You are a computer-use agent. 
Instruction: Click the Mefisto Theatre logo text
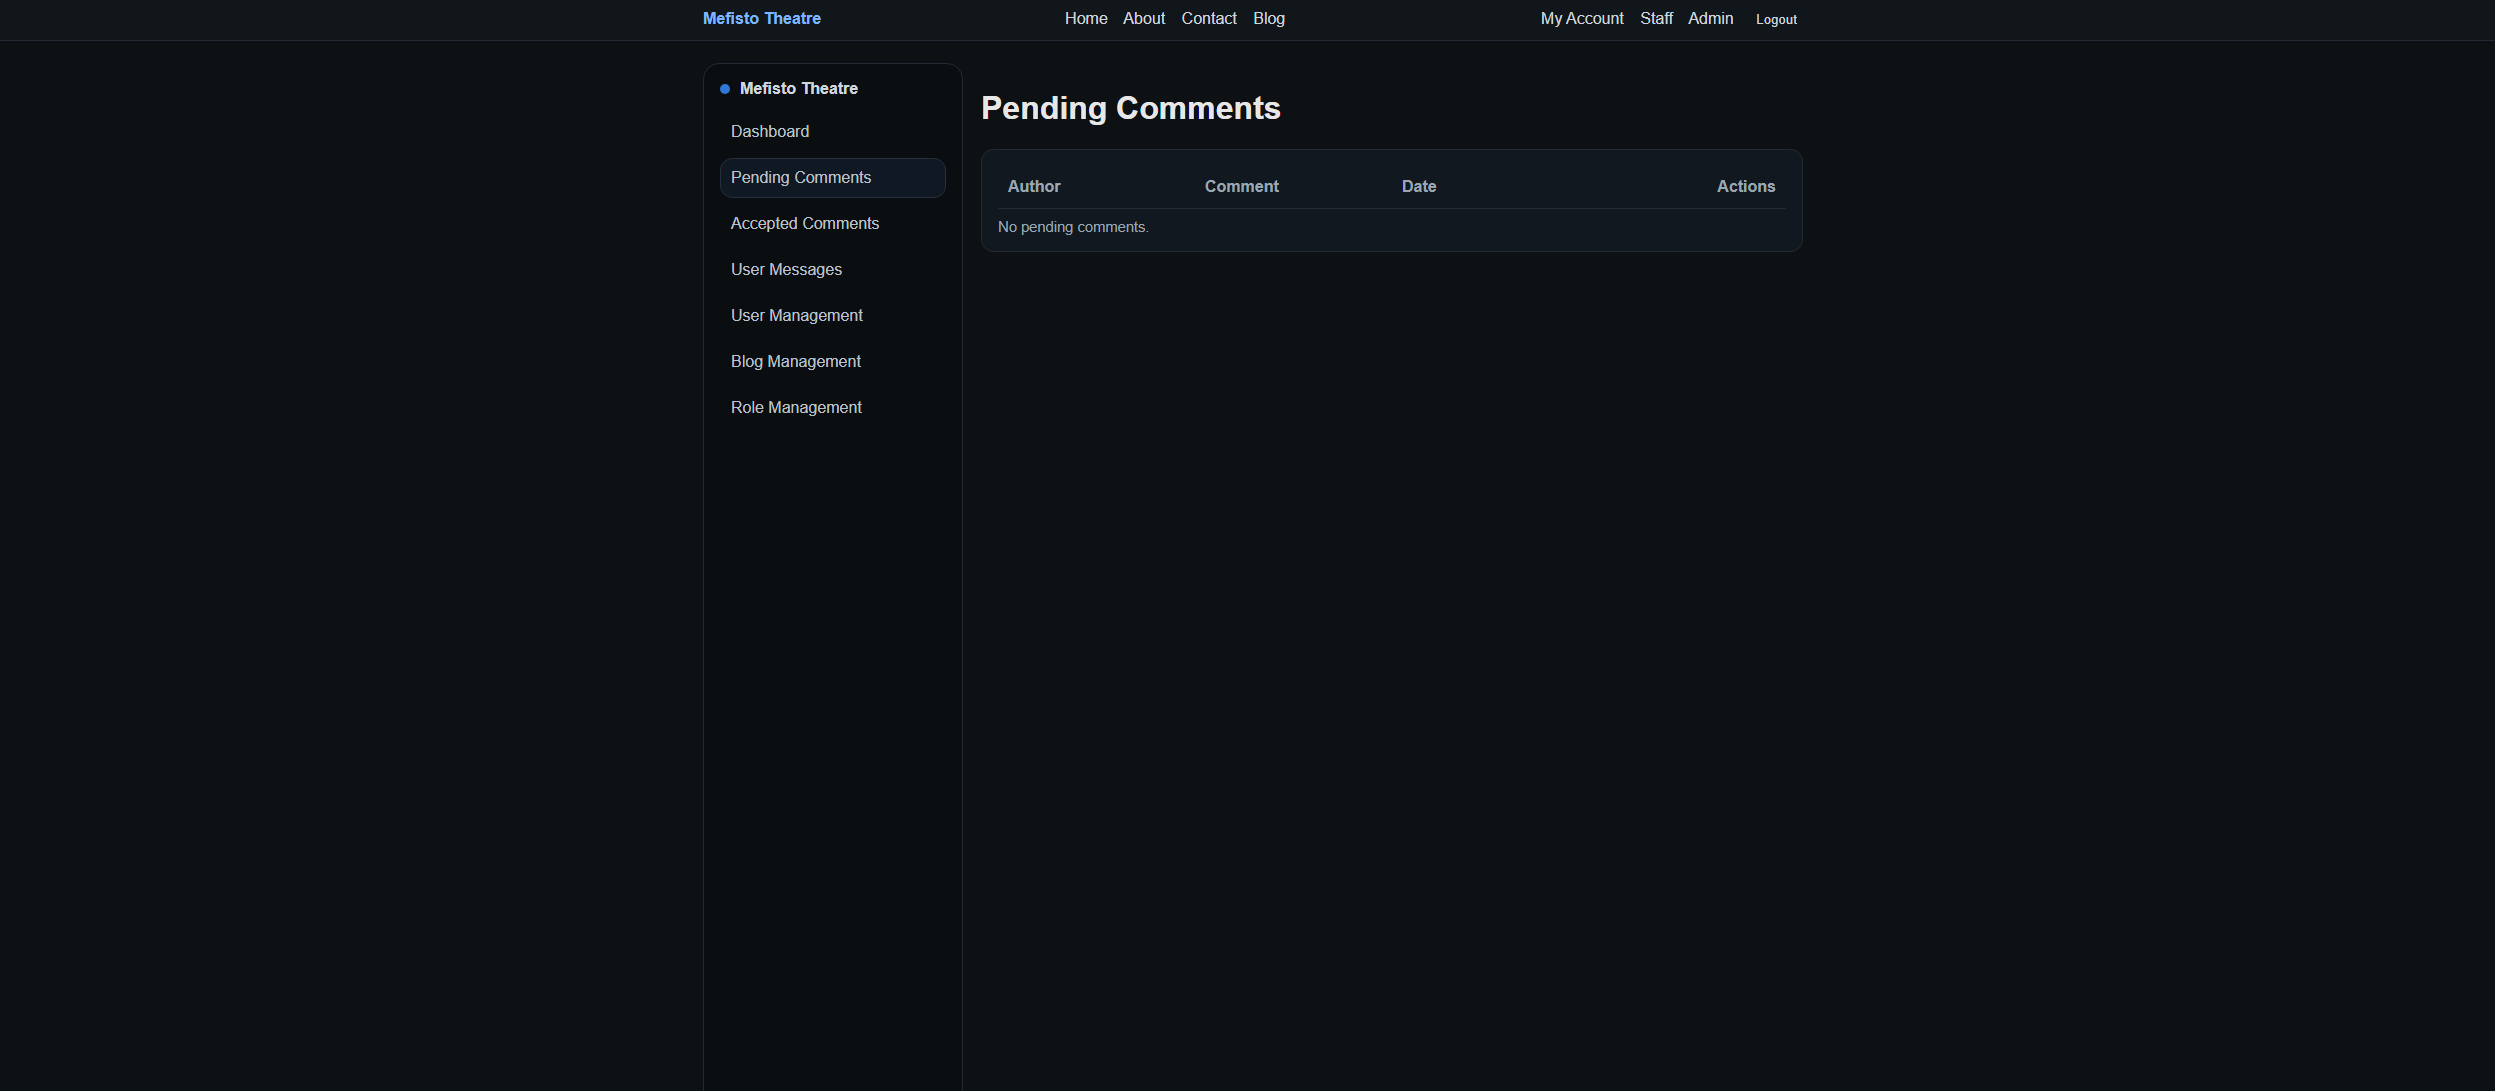(x=761, y=18)
